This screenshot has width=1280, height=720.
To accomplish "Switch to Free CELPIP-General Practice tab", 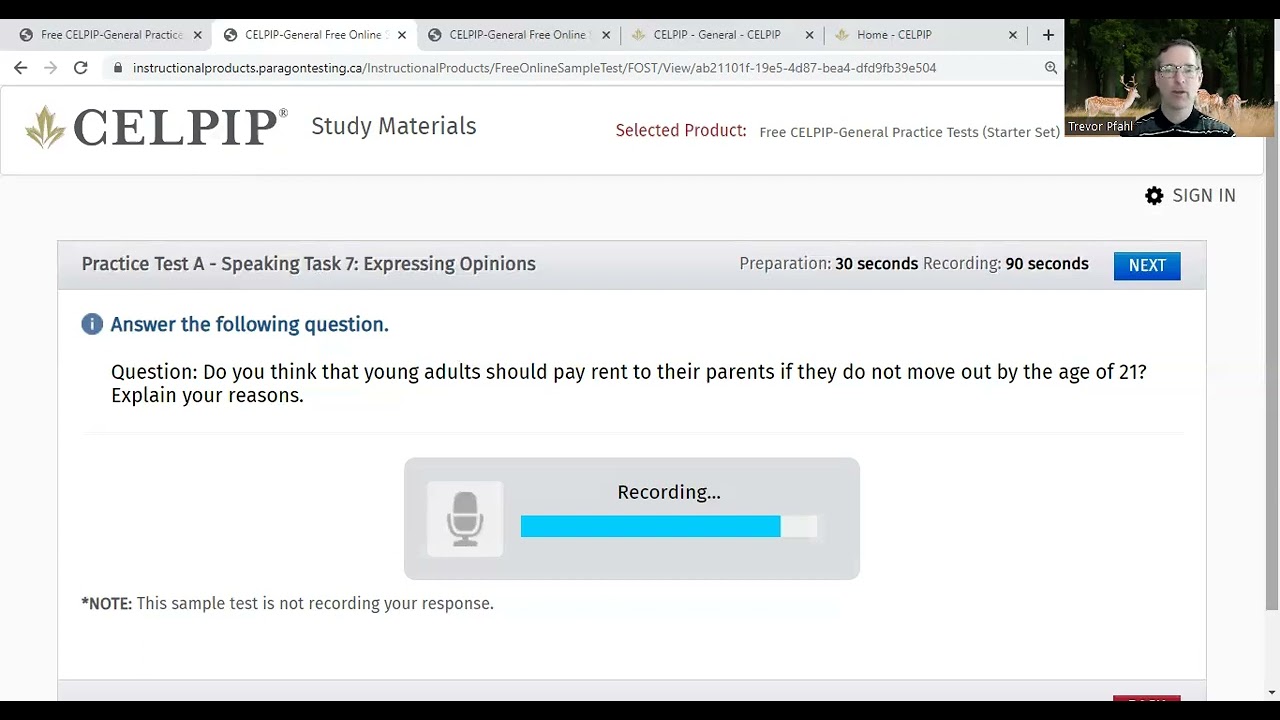I will [x=110, y=35].
